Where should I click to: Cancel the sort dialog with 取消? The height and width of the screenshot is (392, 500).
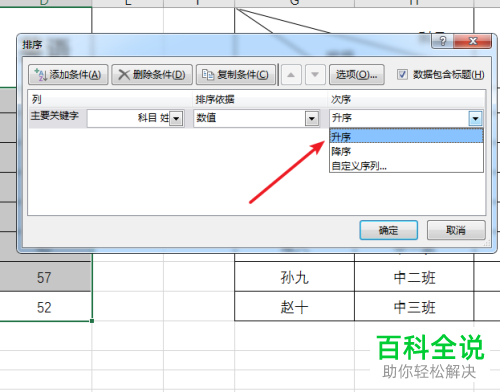tap(456, 230)
